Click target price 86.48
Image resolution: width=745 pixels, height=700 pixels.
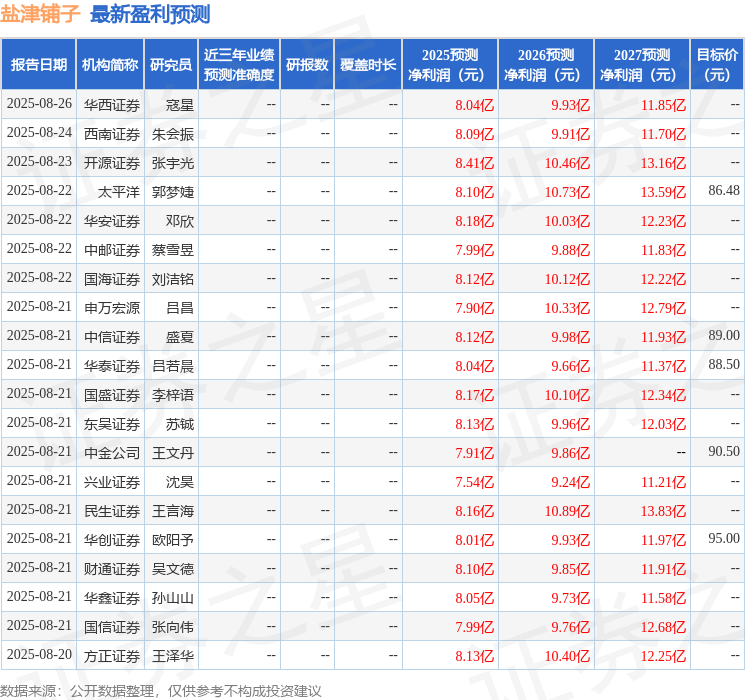(724, 191)
